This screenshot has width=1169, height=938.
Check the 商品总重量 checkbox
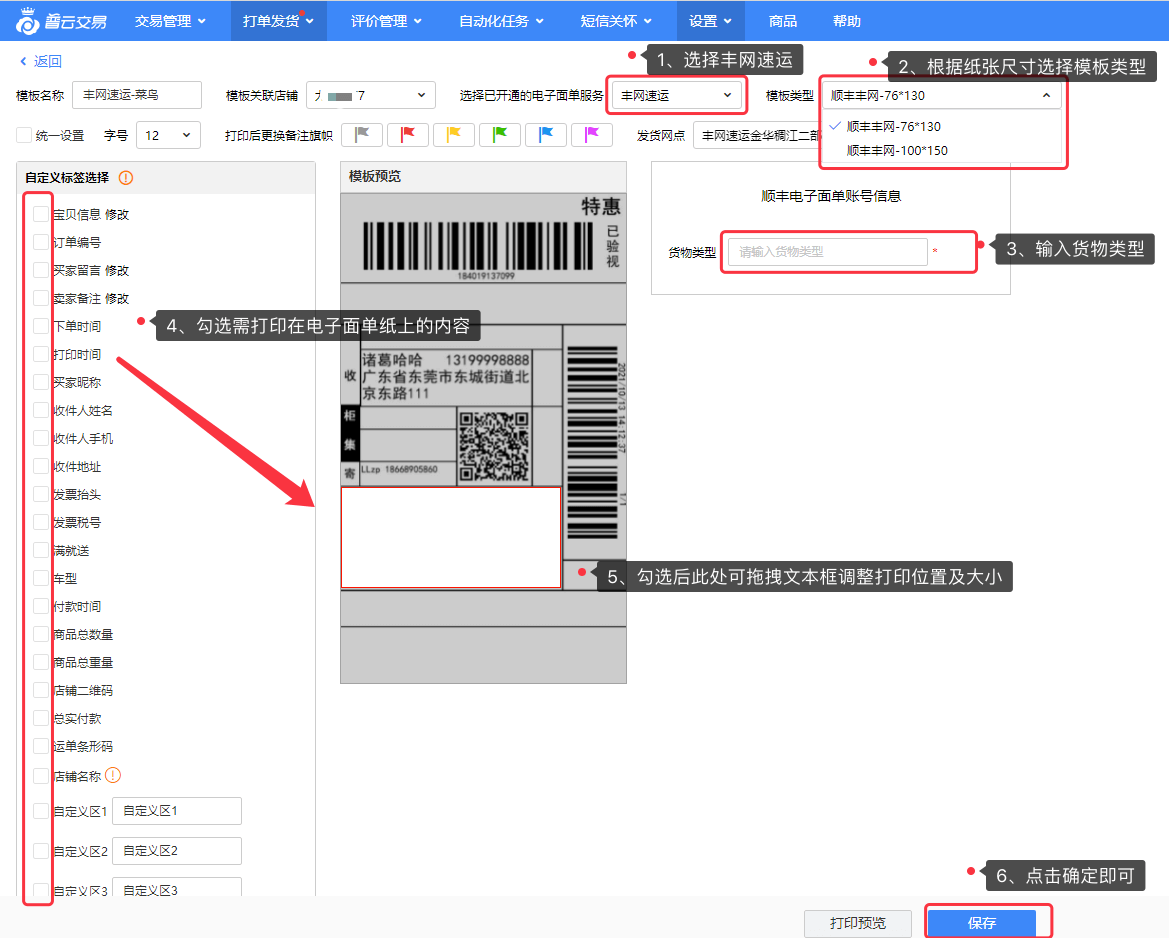tap(40, 662)
